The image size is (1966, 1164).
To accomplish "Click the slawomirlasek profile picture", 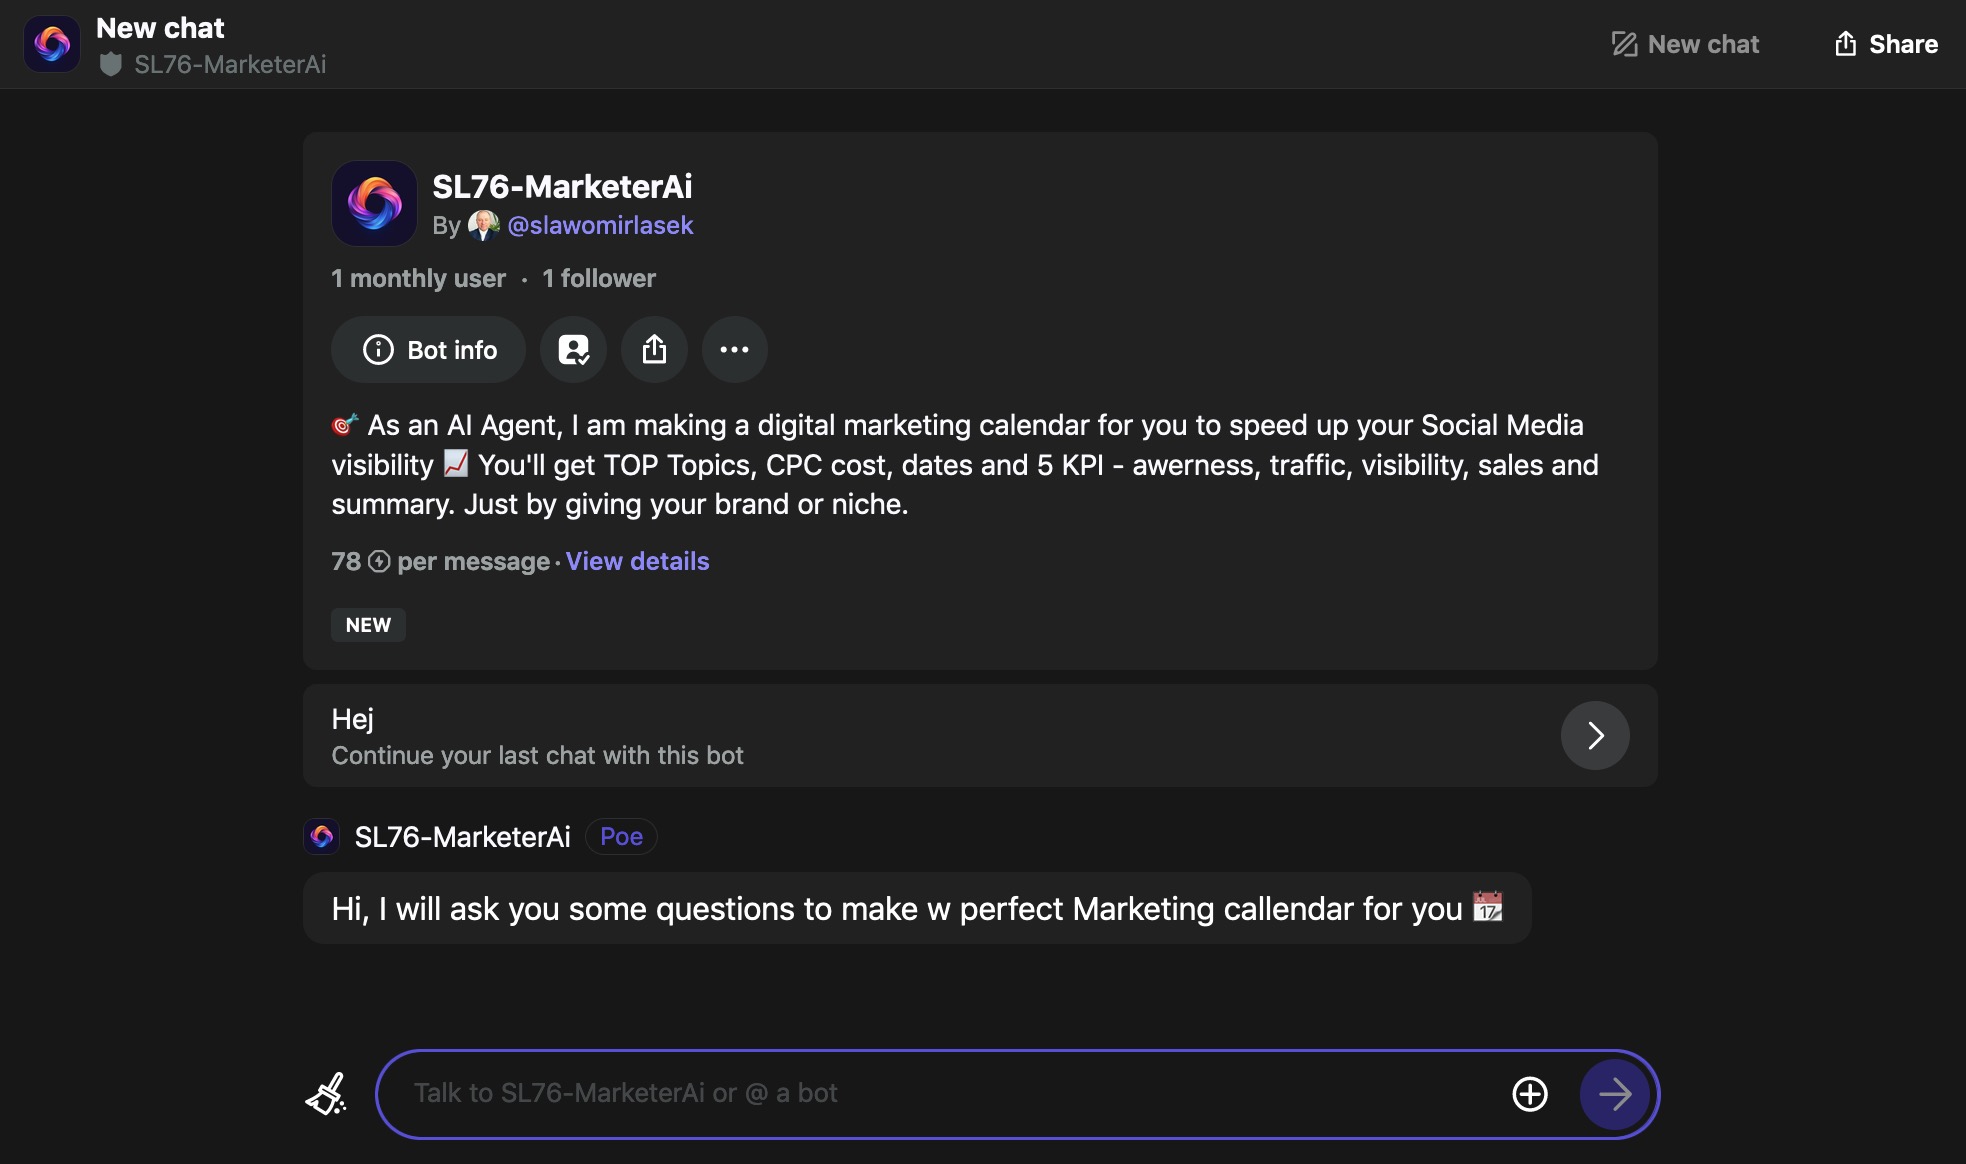I will [x=483, y=226].
